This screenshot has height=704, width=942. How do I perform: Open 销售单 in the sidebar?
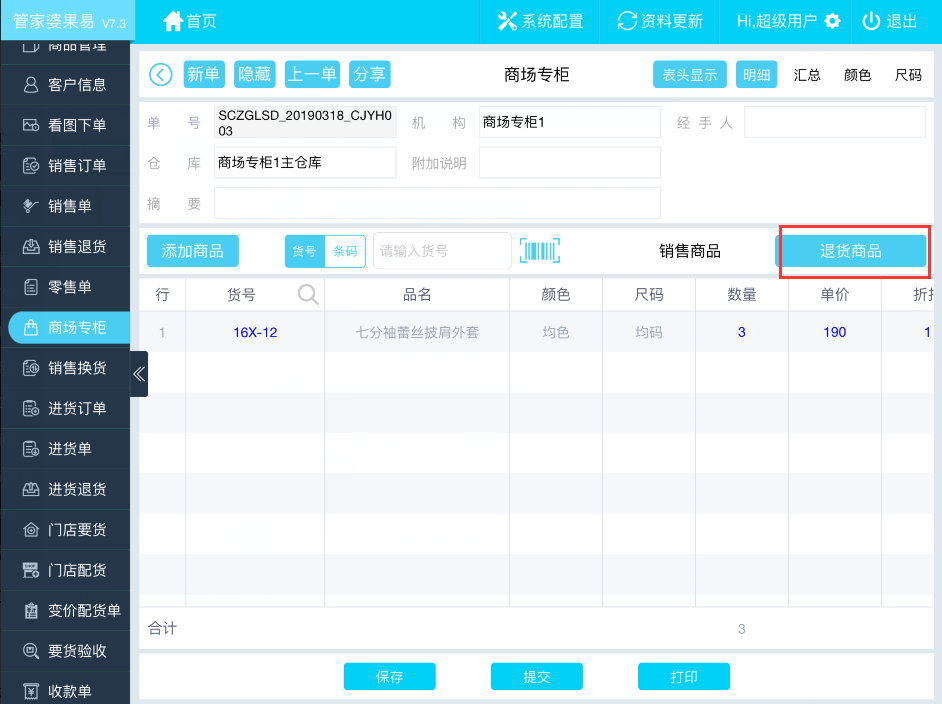pos(65,206)
